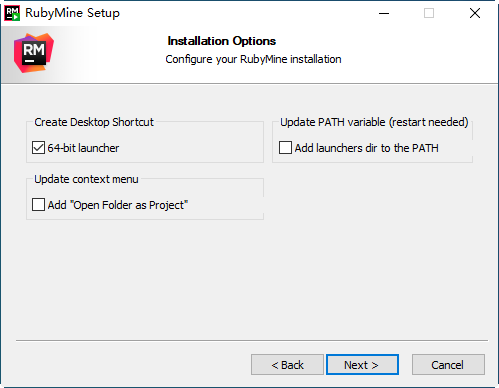Close the RubyMine Setup dialog

tap(475, 13)
